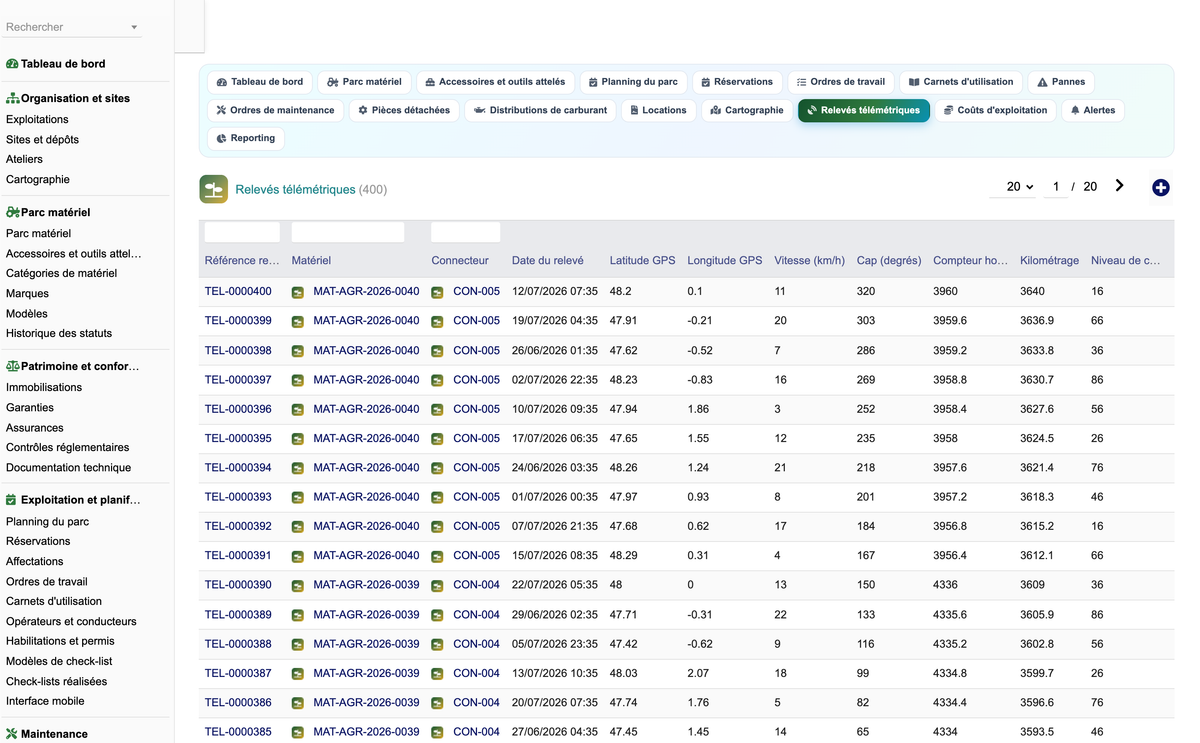
Task: Open the Reporting tab
Action: pyautogui.click(x=246, y=138)
